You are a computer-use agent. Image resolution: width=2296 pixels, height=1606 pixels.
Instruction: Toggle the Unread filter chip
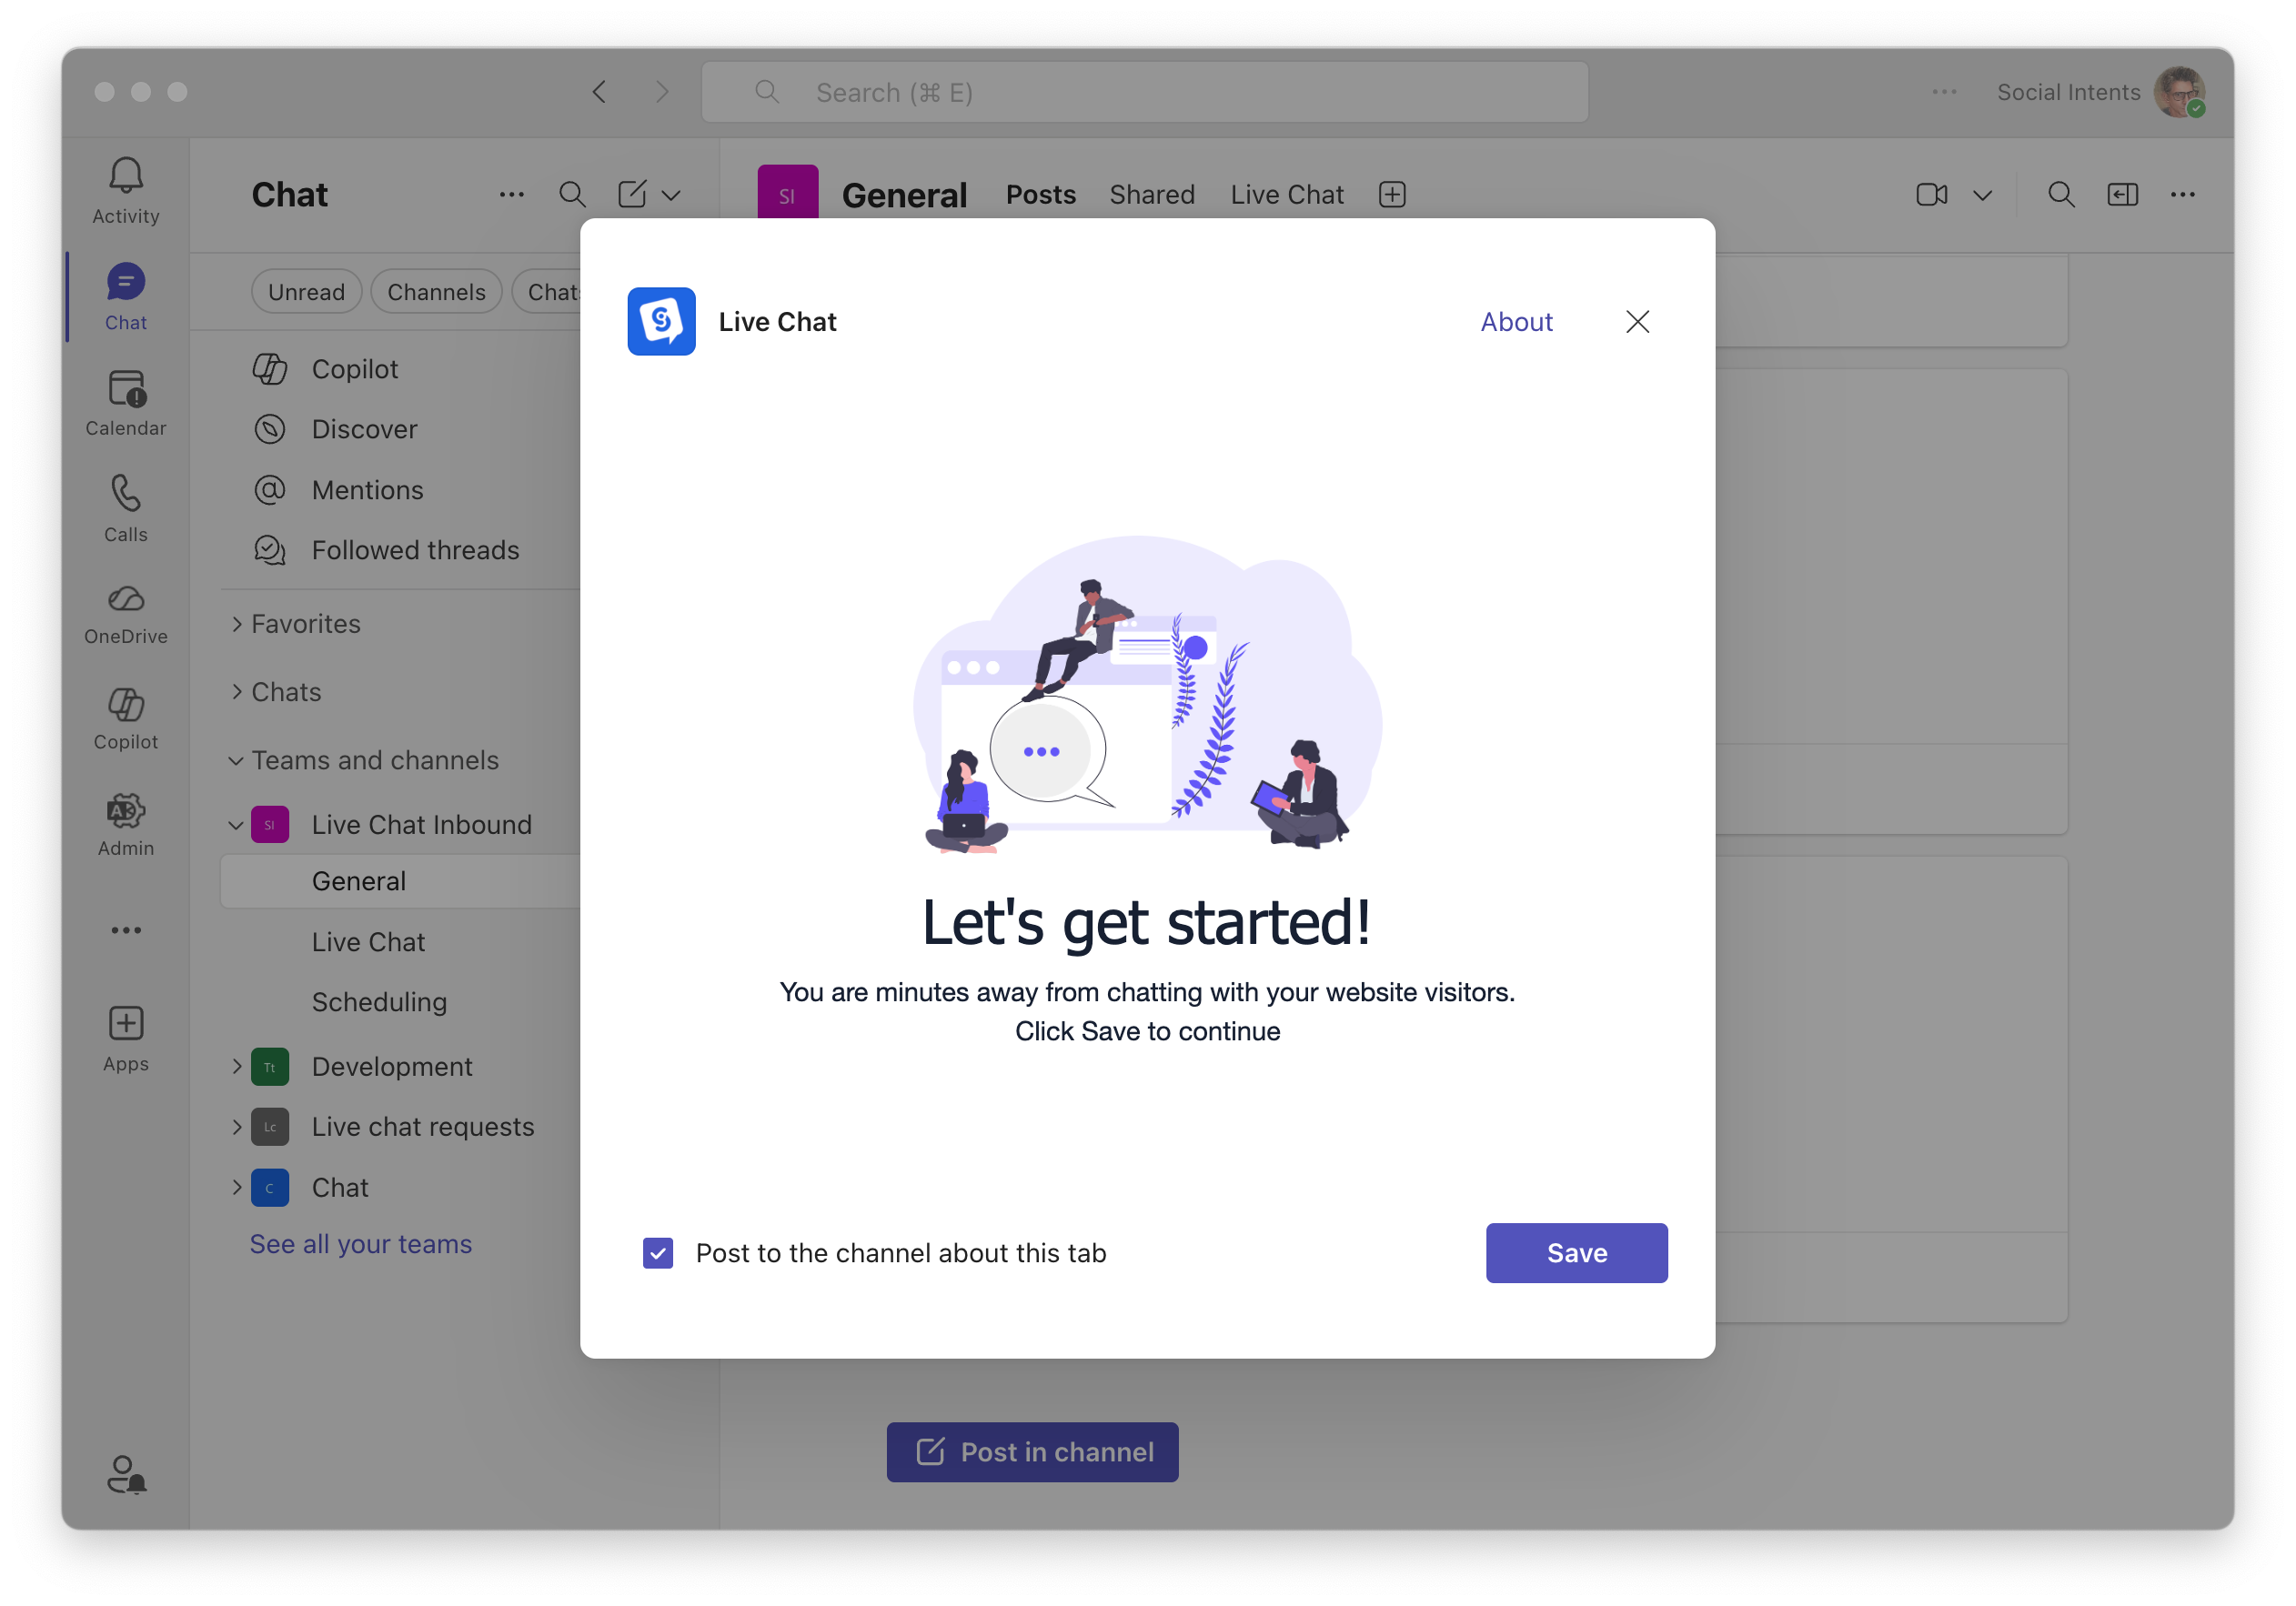click(306, 292)
